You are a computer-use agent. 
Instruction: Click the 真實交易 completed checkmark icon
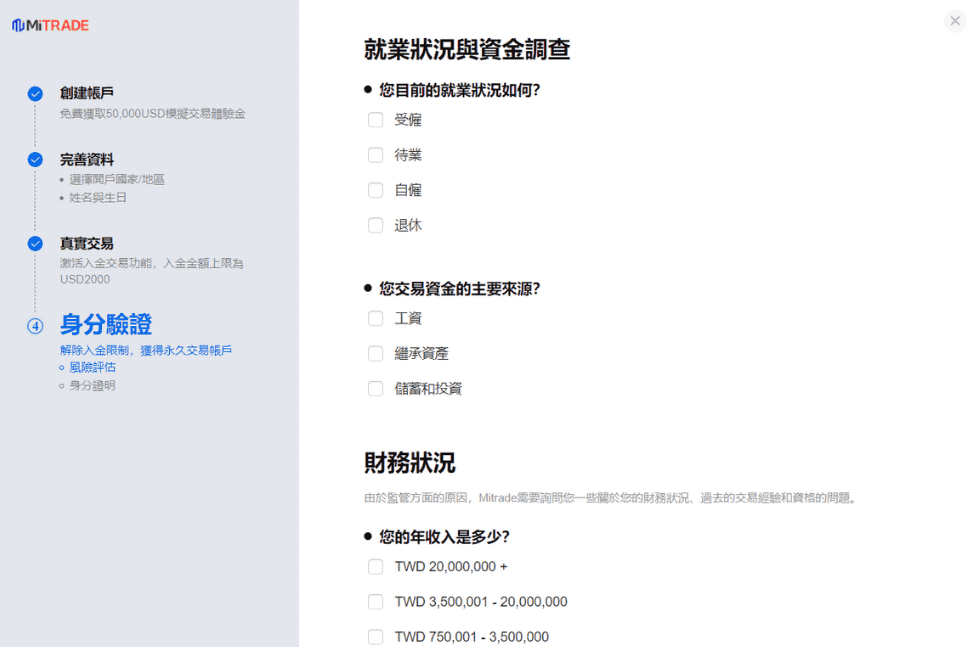pos(35,244)
